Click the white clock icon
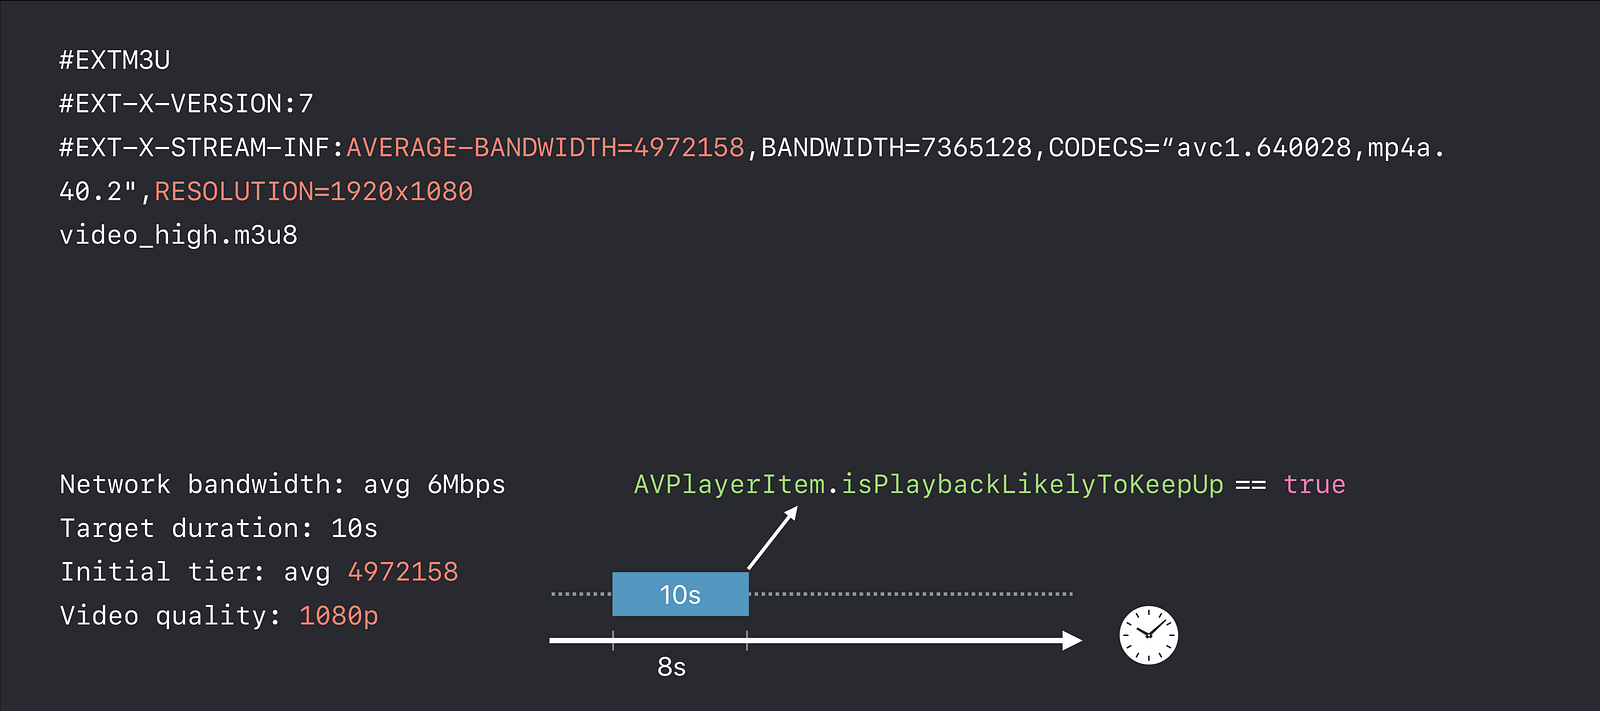Image resolution: width=1600 pixels, height=711 pixels. 1148,635
